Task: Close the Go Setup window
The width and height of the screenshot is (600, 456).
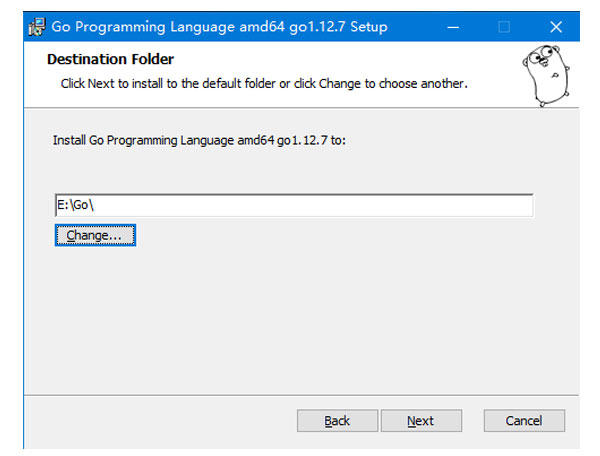Action: coord(556,27)
